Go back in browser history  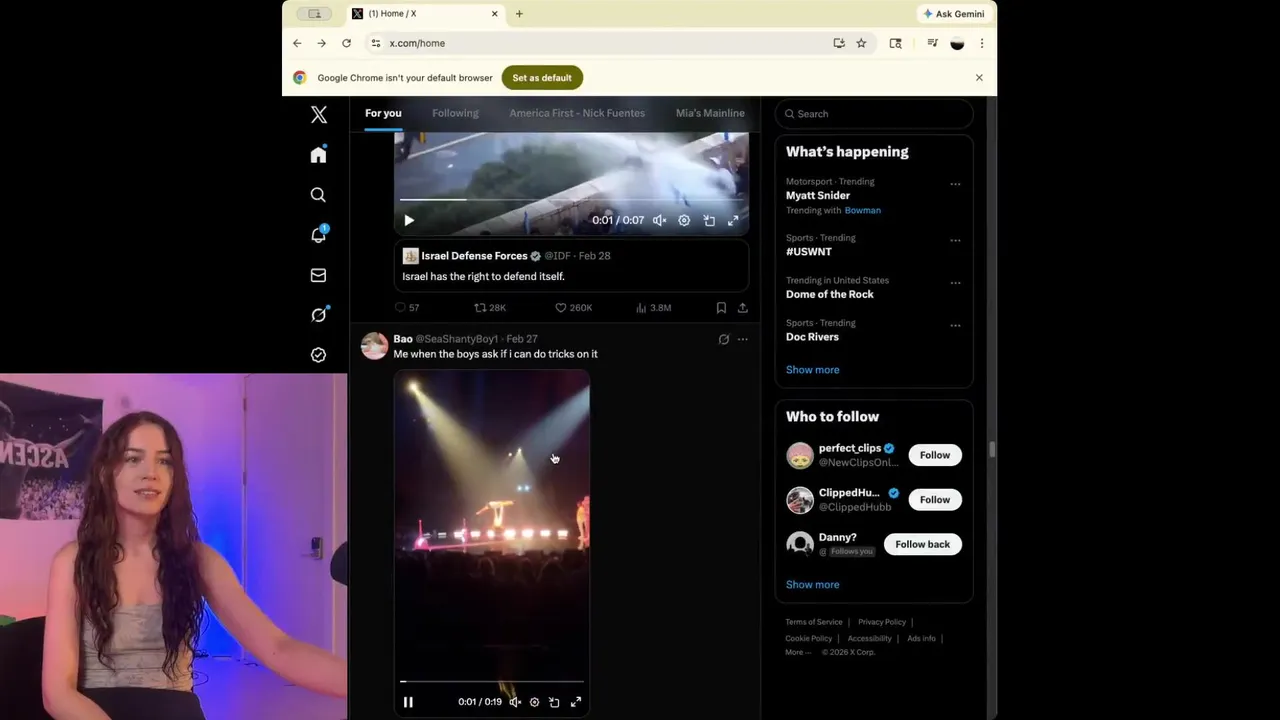297,43
